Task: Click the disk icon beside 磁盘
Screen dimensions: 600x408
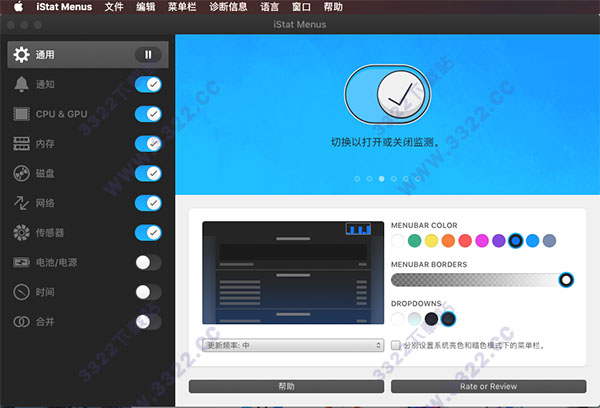Action: click(x=21, y=173)
